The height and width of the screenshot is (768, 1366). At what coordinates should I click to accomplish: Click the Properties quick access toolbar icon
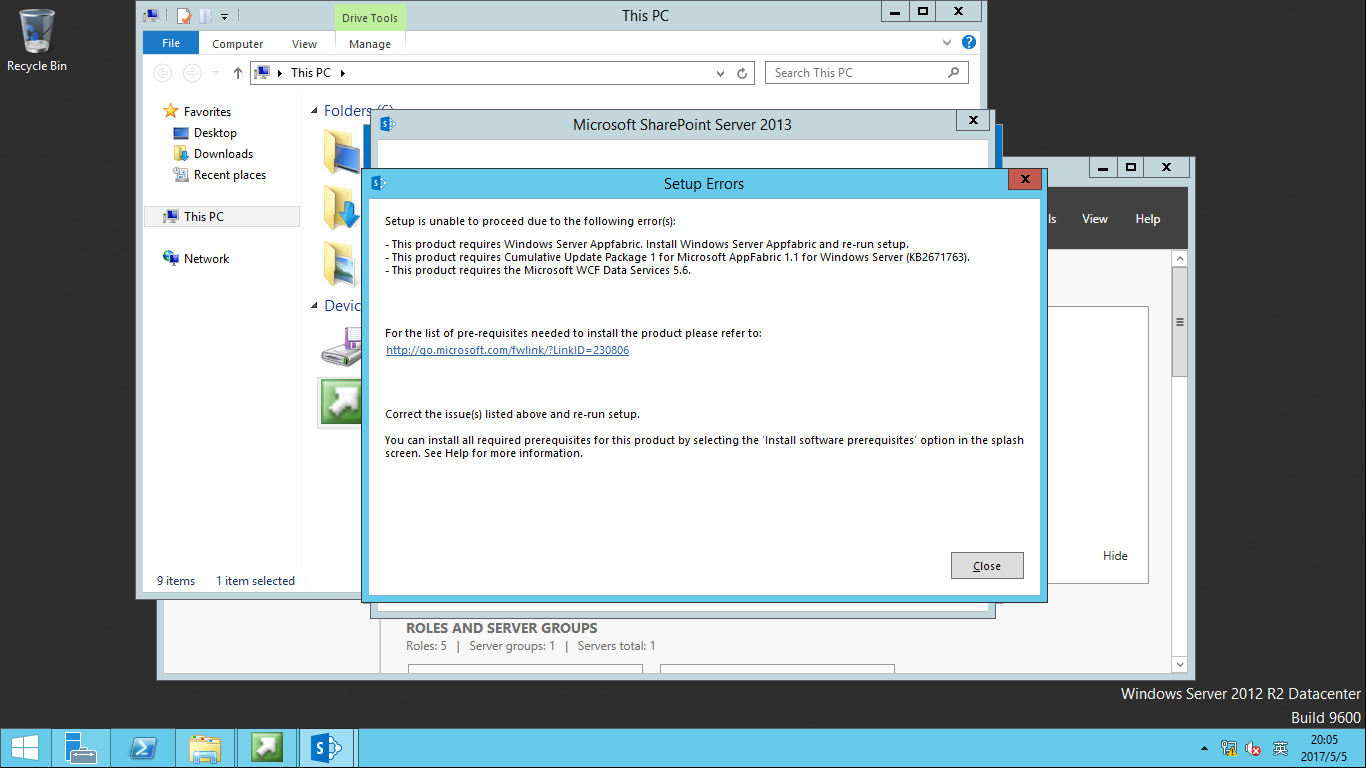pyautogui.click(x=183, y=15)
